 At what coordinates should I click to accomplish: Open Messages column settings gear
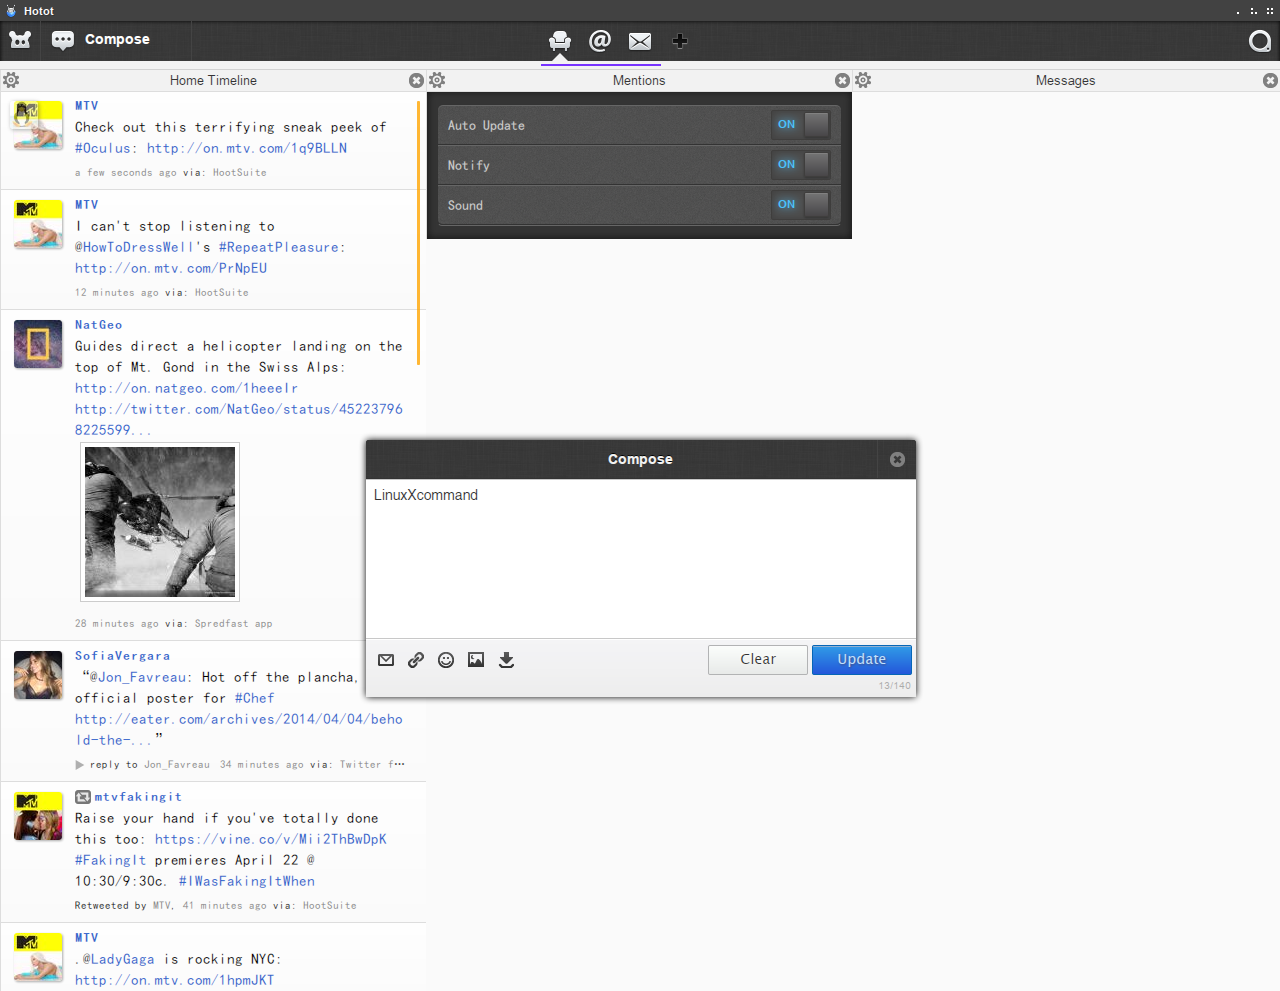tap(863, 80)
